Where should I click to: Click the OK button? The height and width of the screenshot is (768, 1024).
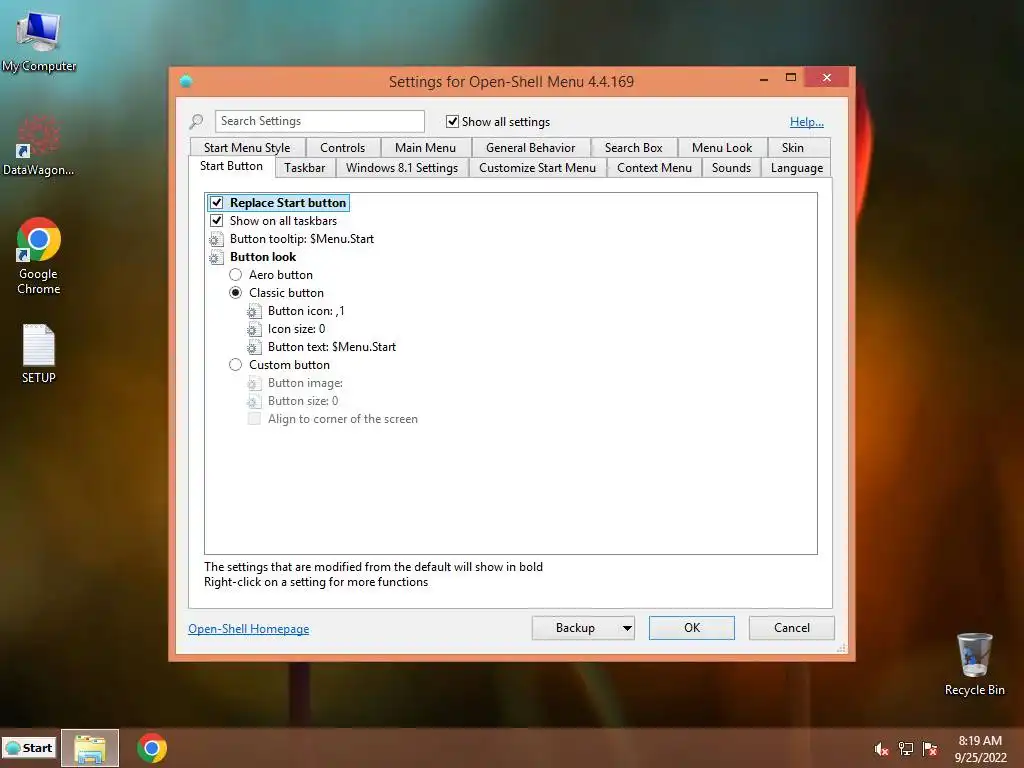(692, 628)
